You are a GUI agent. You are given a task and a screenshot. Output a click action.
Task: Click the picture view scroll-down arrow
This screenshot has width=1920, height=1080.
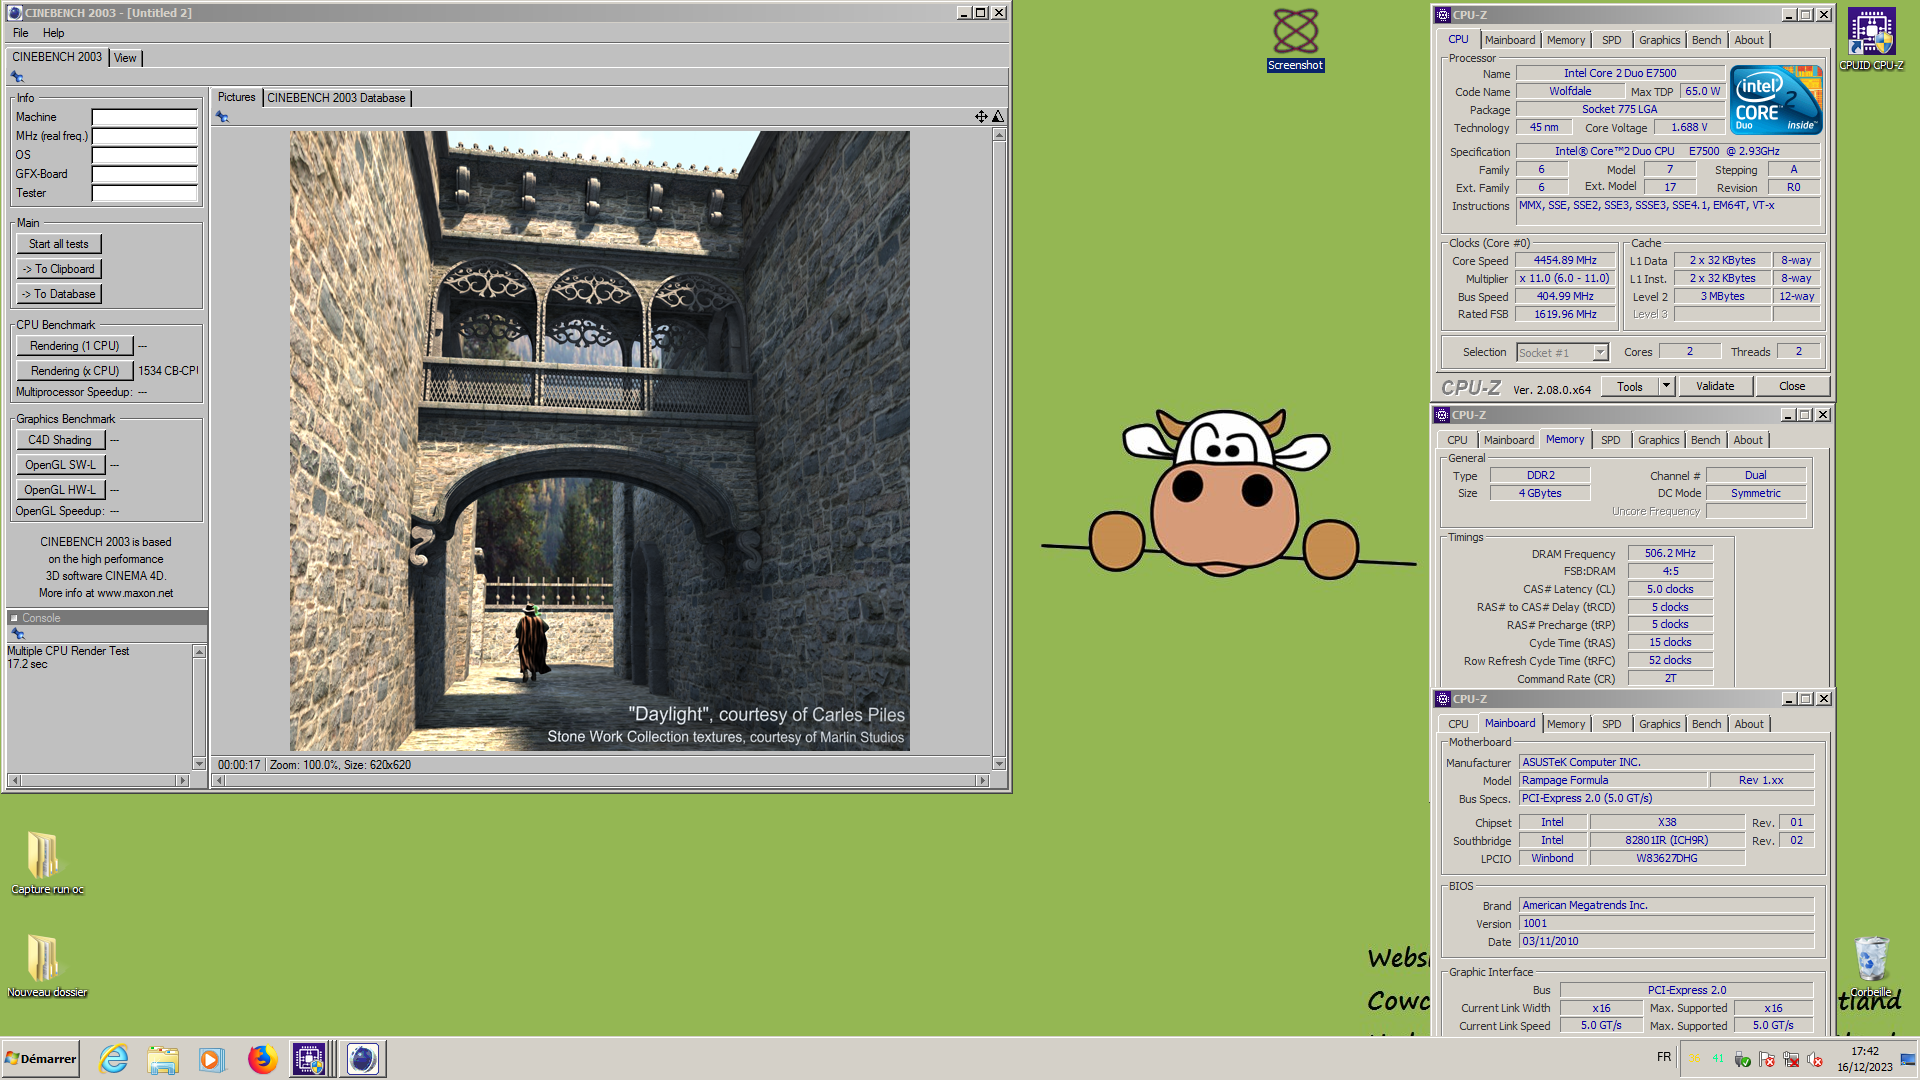coord(999,764)
